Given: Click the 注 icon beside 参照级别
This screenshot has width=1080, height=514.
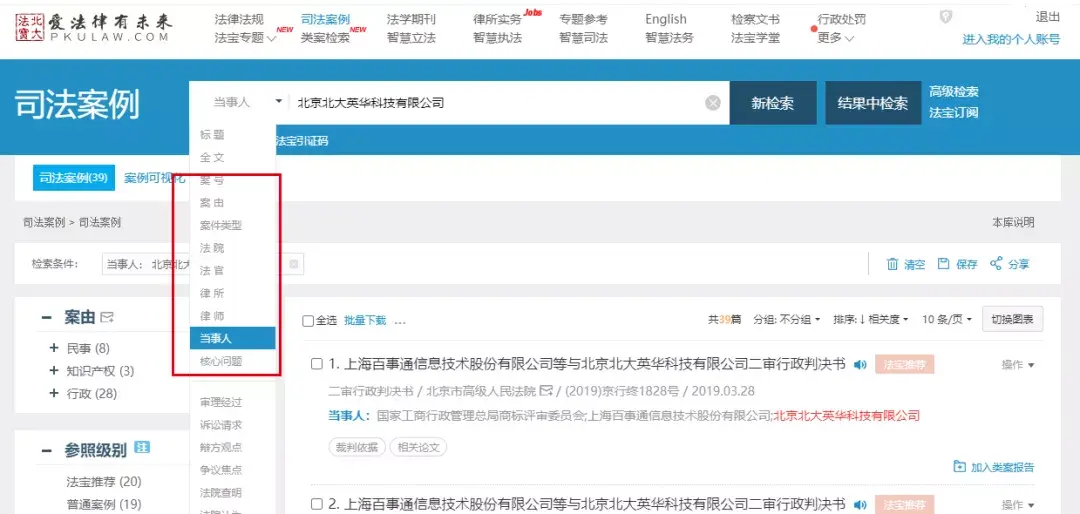Looking at the screenshot, I should (142, 448).
